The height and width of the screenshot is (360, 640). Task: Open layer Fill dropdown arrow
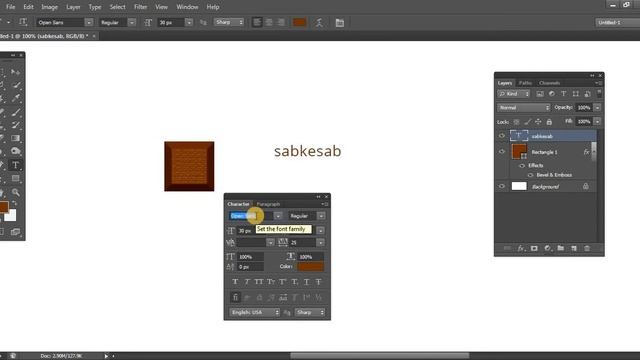click(597, 122)
